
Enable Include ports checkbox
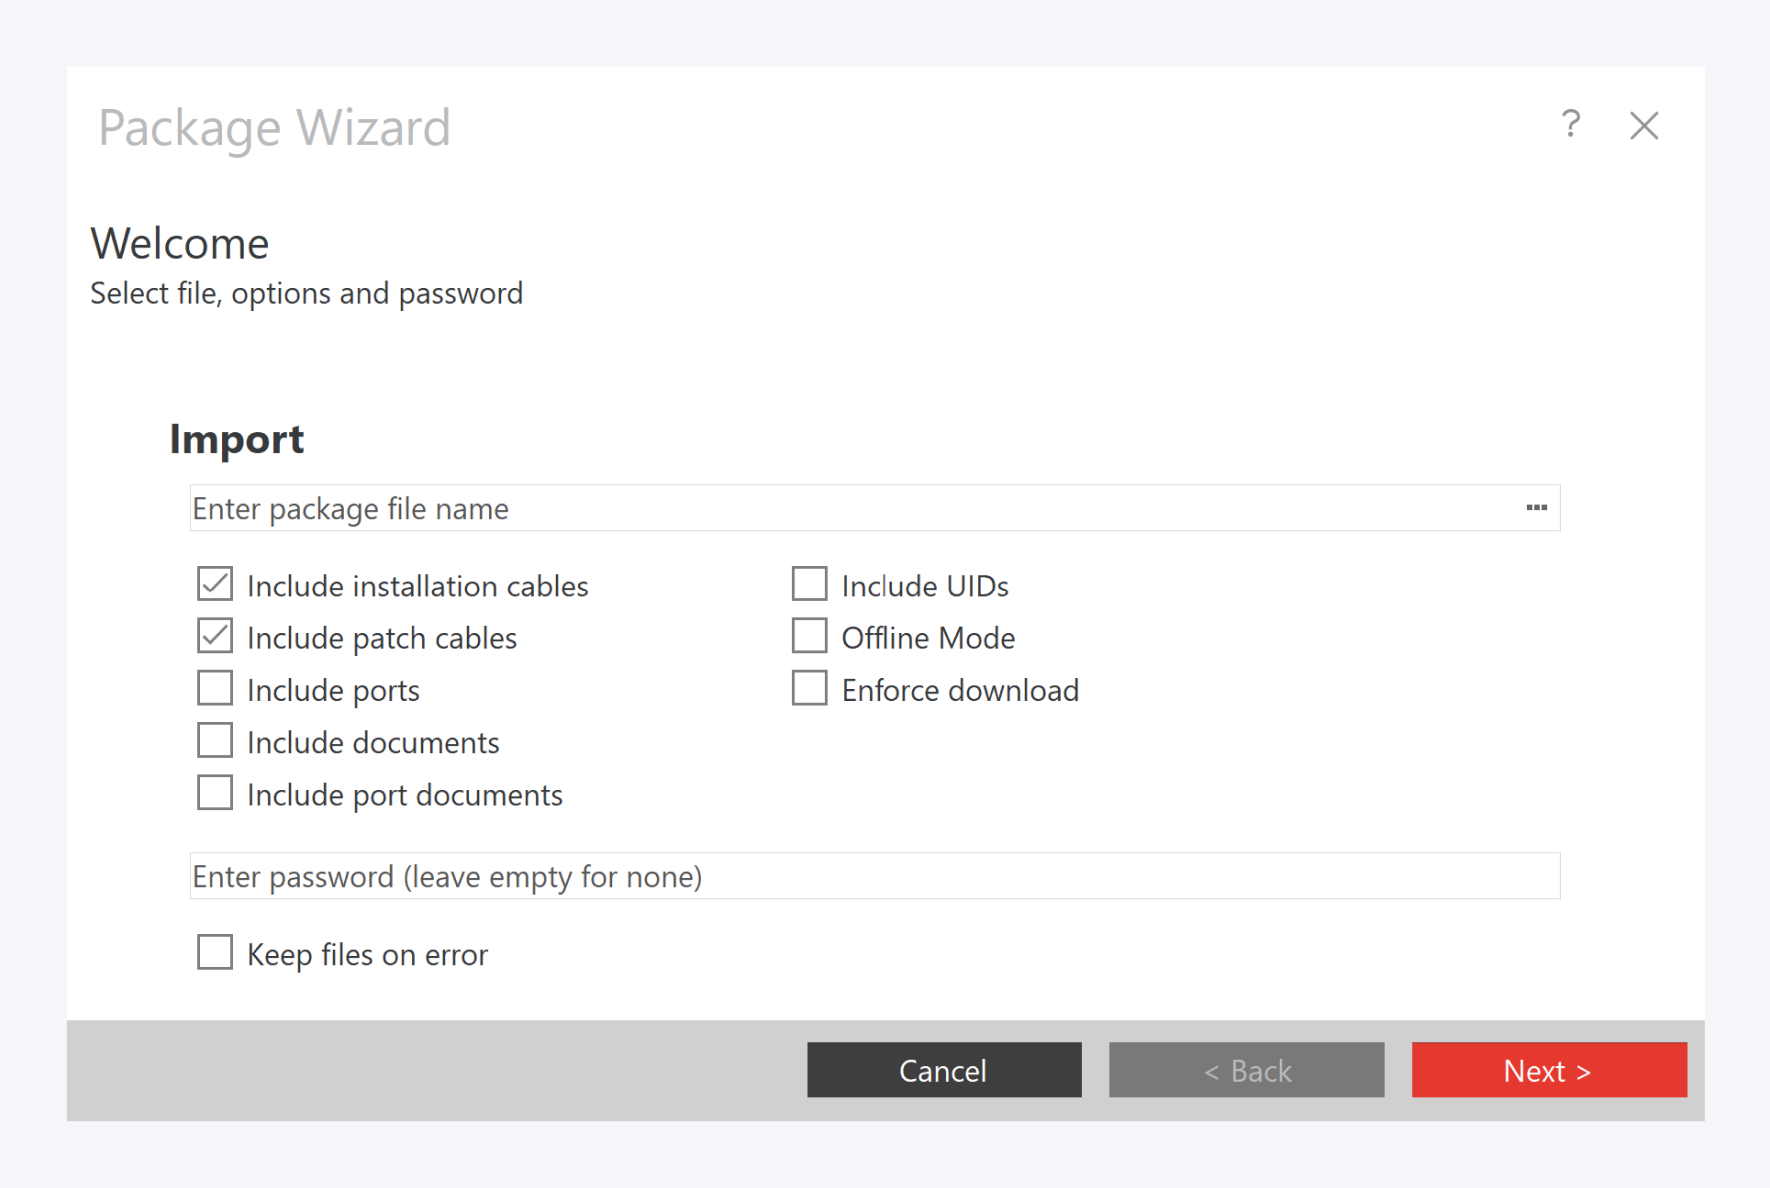215,689
